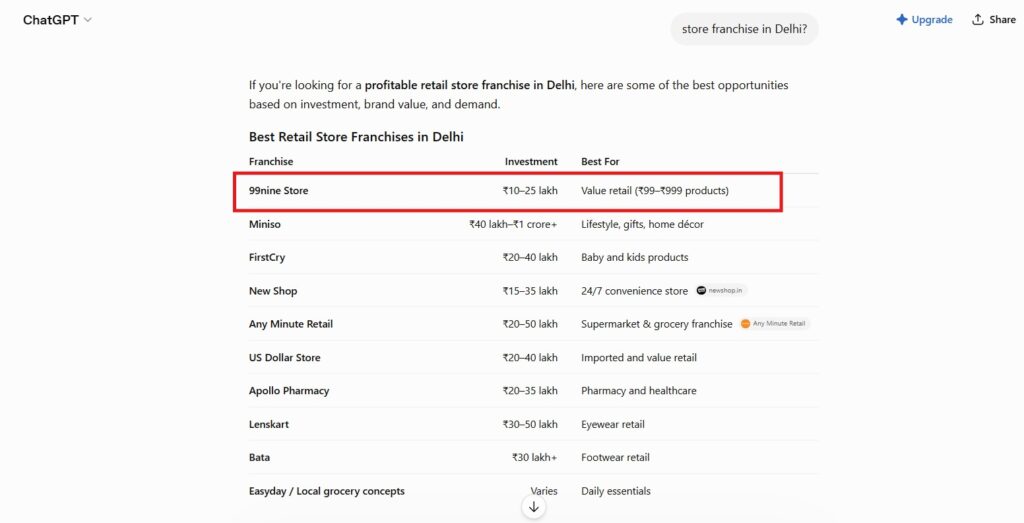Click Lifestyle, gifts, home décor cell
The image size is (1024, 523).
click(x=643, y=224)
